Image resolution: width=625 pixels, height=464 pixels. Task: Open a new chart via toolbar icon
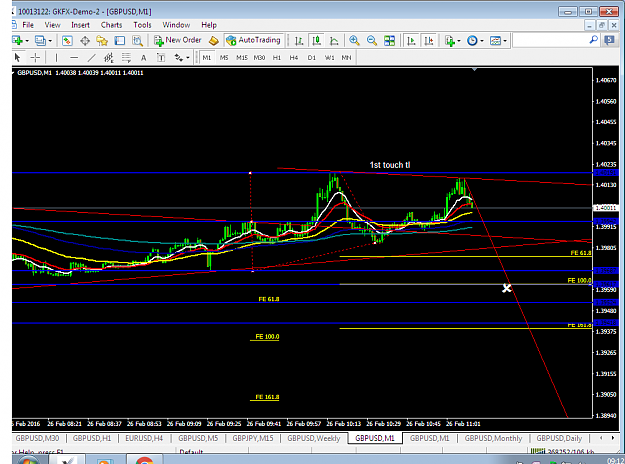pos(18,40)
